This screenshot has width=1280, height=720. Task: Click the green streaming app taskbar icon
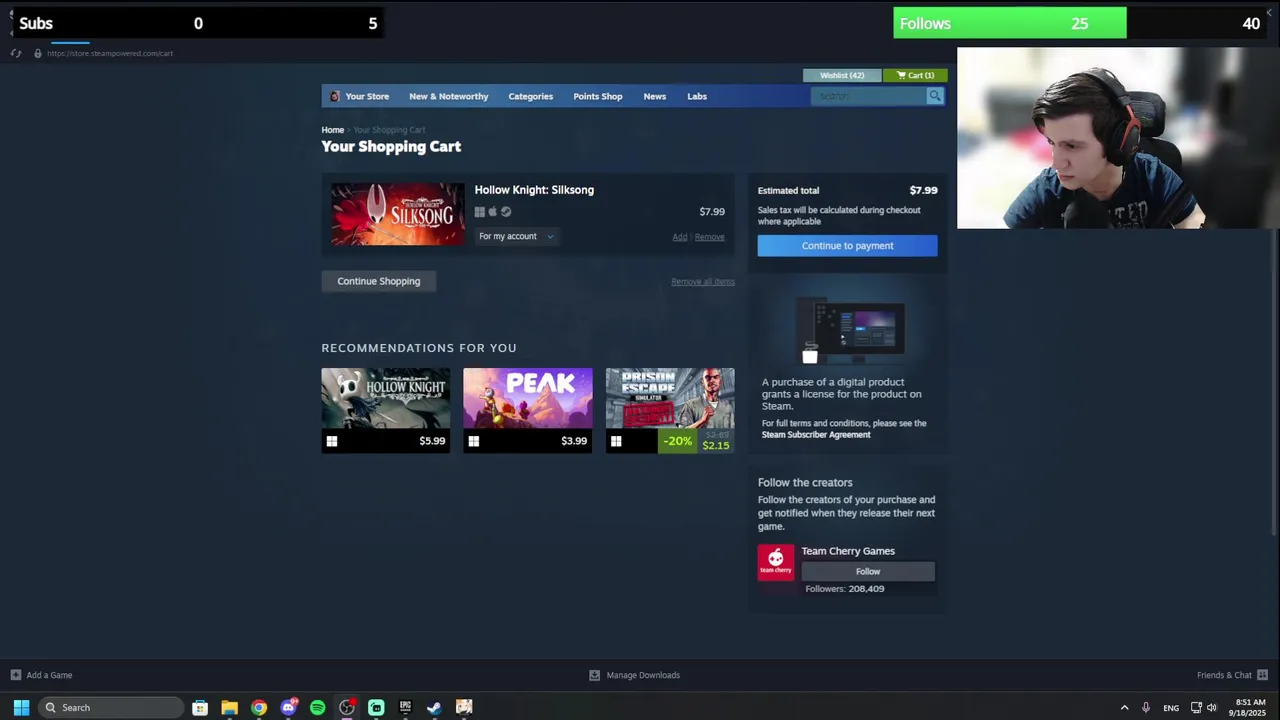(376, 707)
